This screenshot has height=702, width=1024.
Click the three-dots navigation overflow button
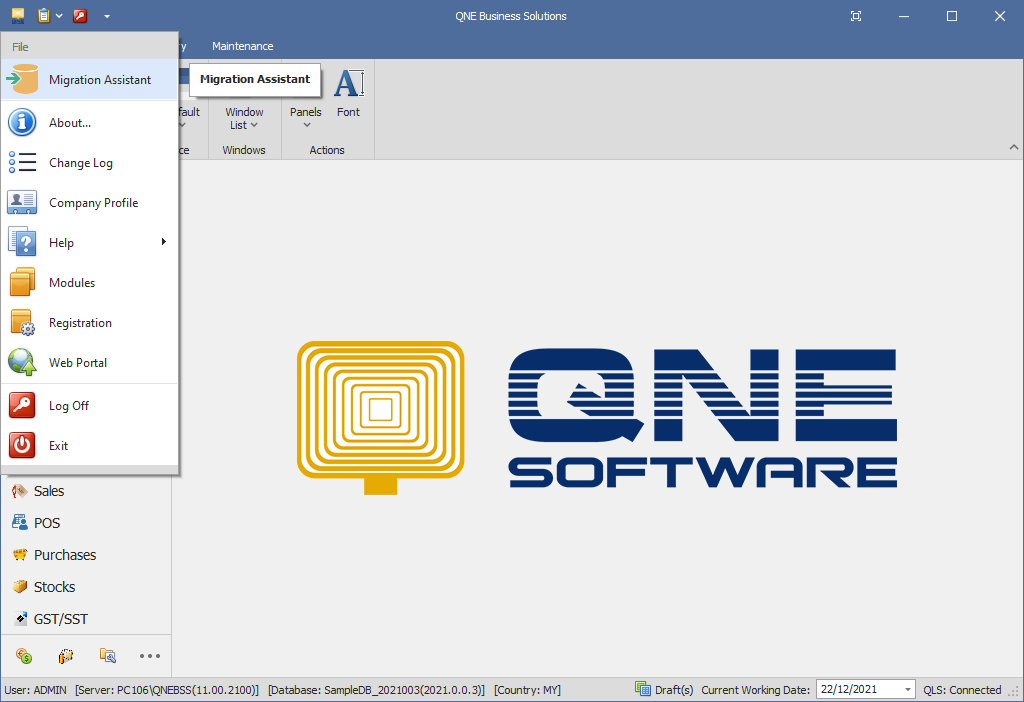pos(150,656)
